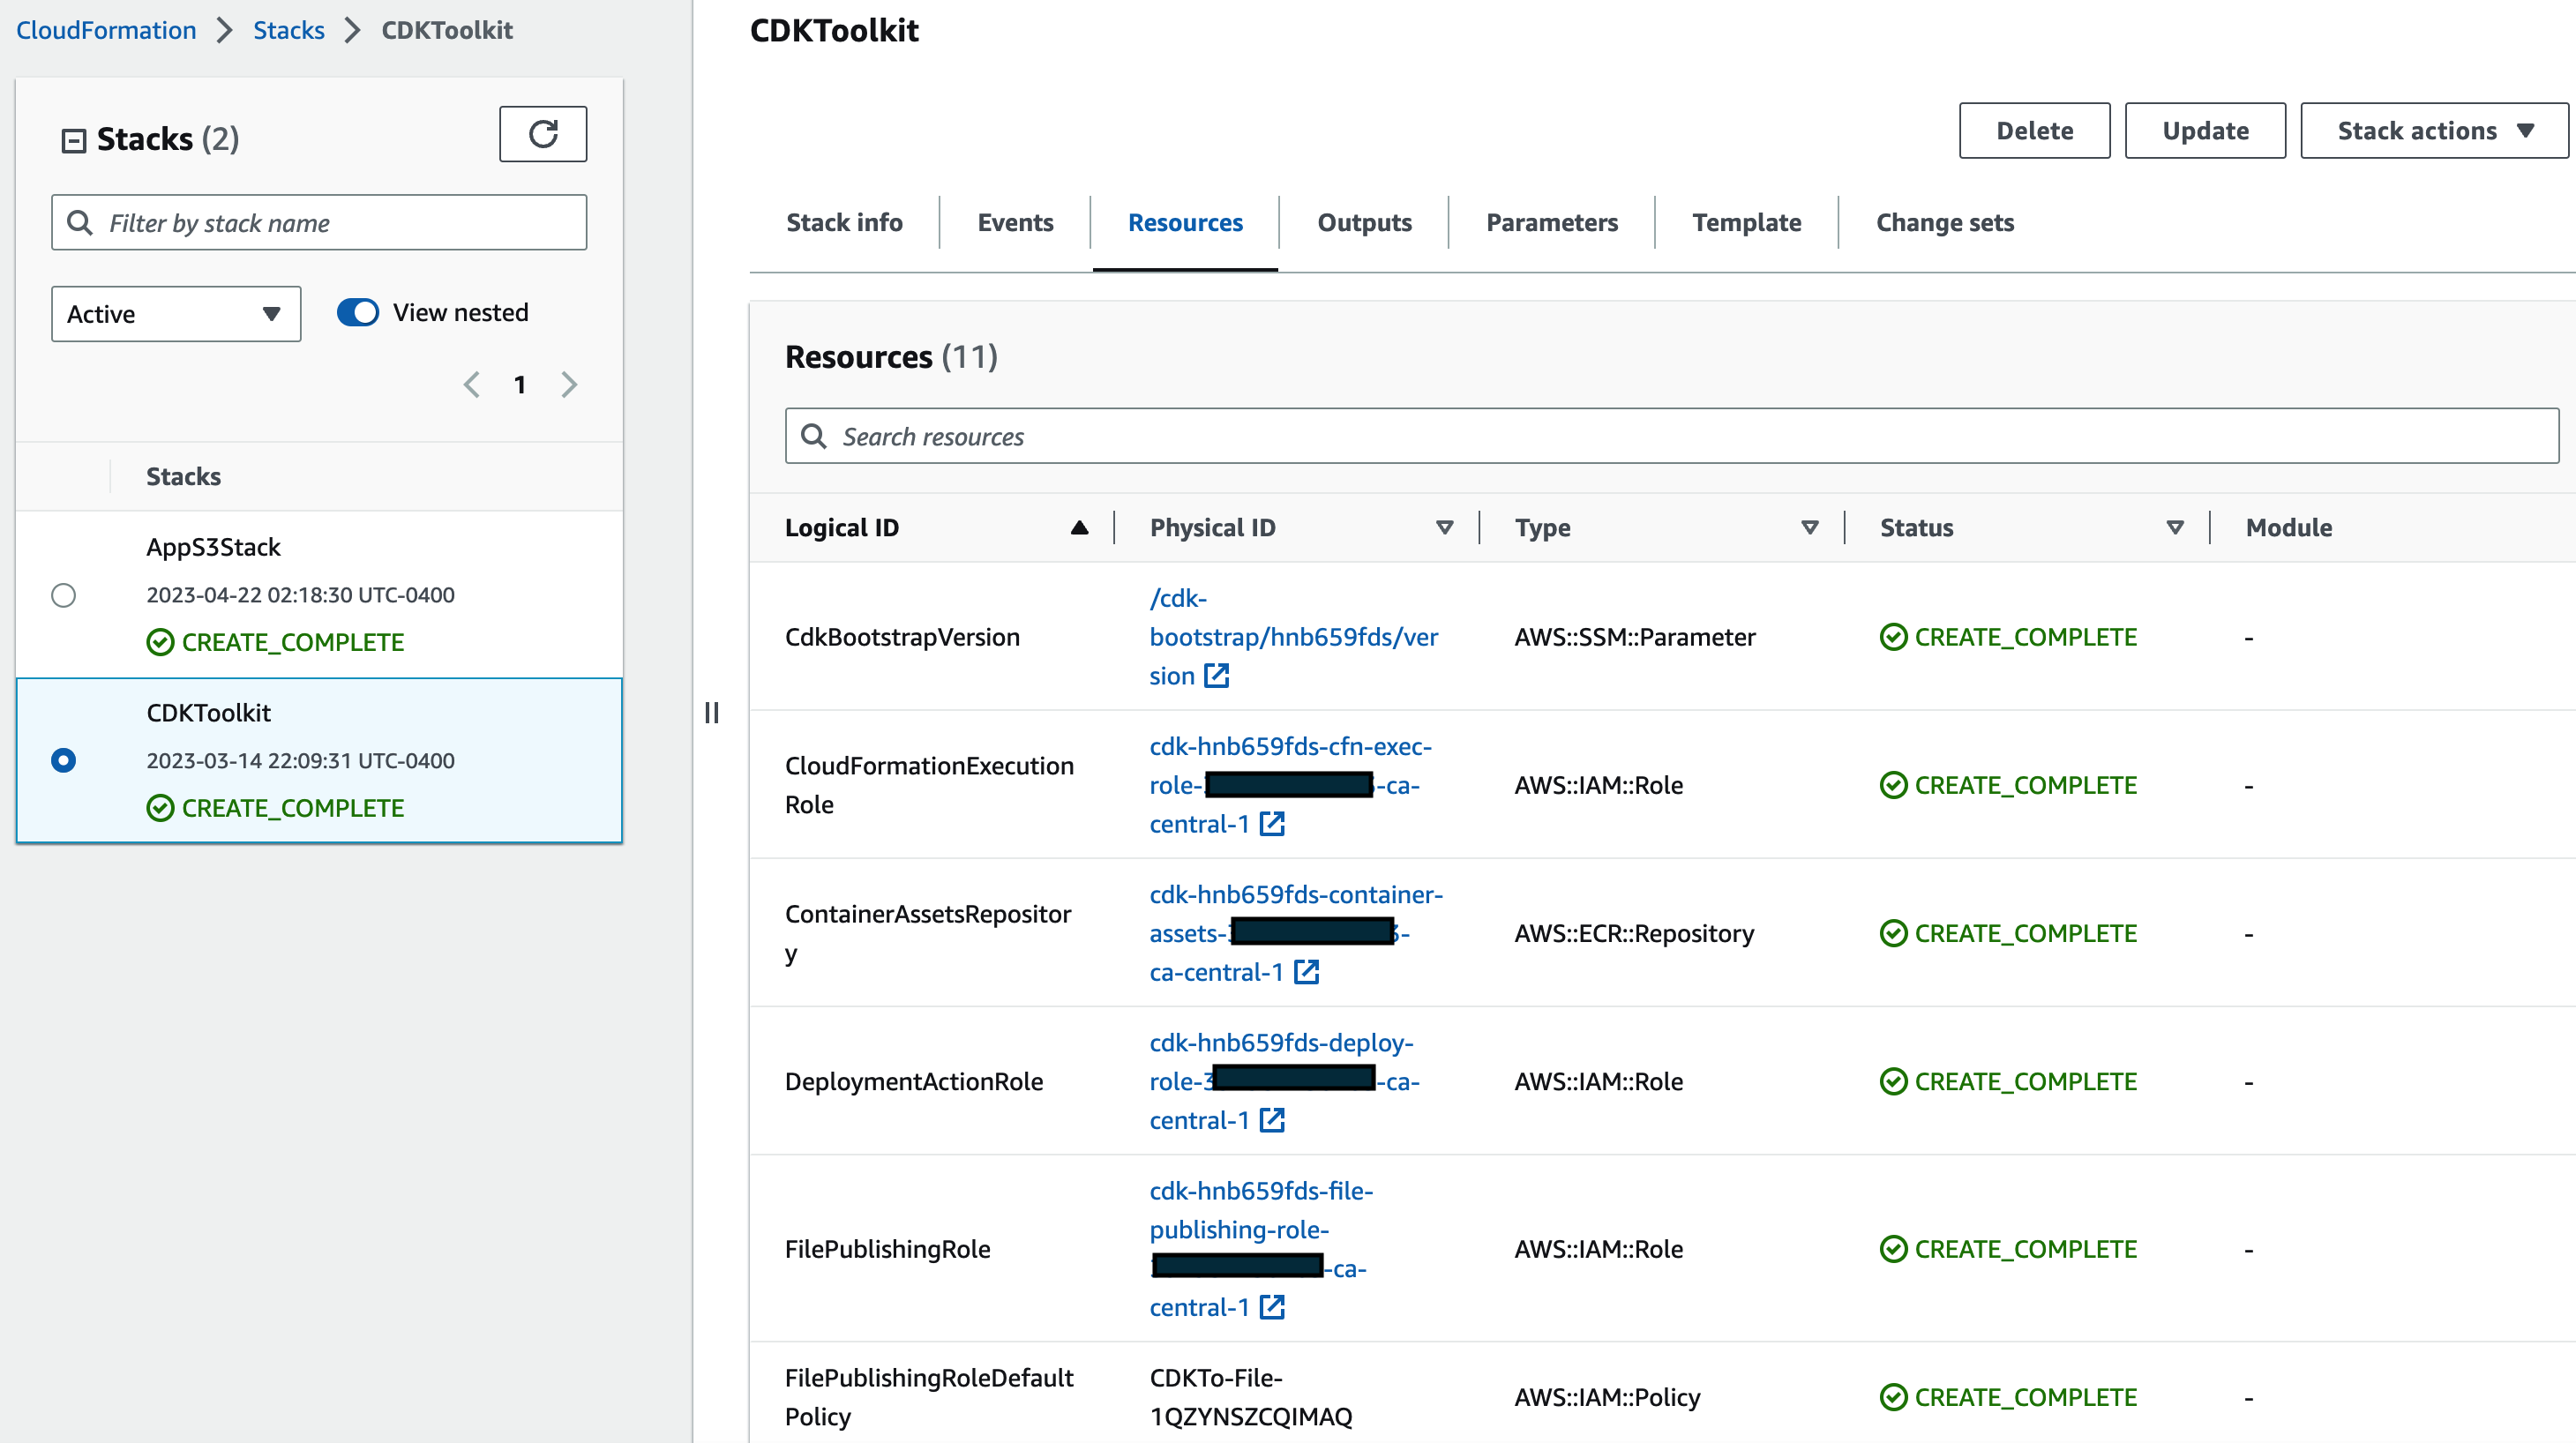Toggle the View nested stacks switch

coord(357,311)
